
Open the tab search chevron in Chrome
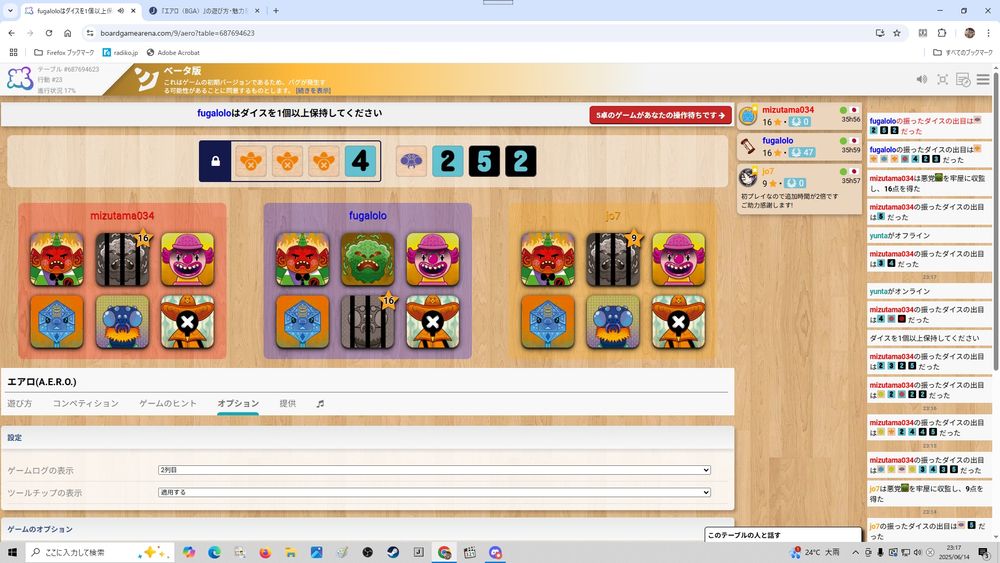click(x=10, y=11)
